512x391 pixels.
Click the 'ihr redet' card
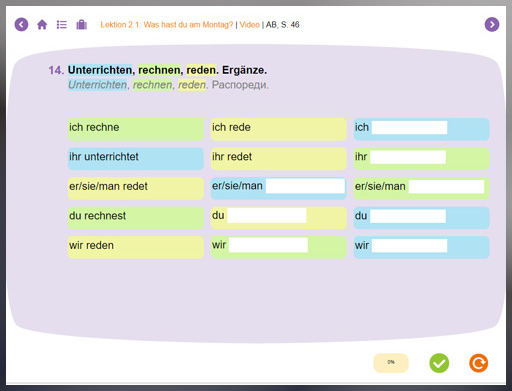click(279, 159)
